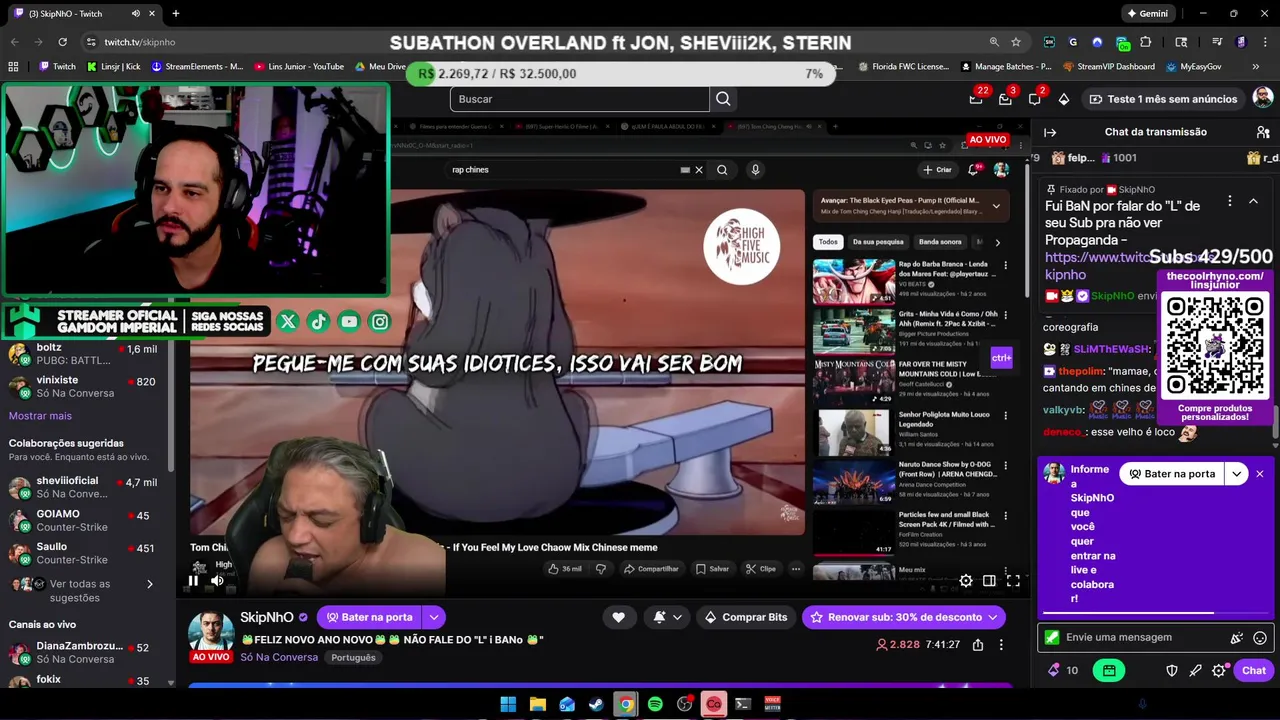Open emote picker in chat input
1280x720 pixels.
(x=1260, y=637)
